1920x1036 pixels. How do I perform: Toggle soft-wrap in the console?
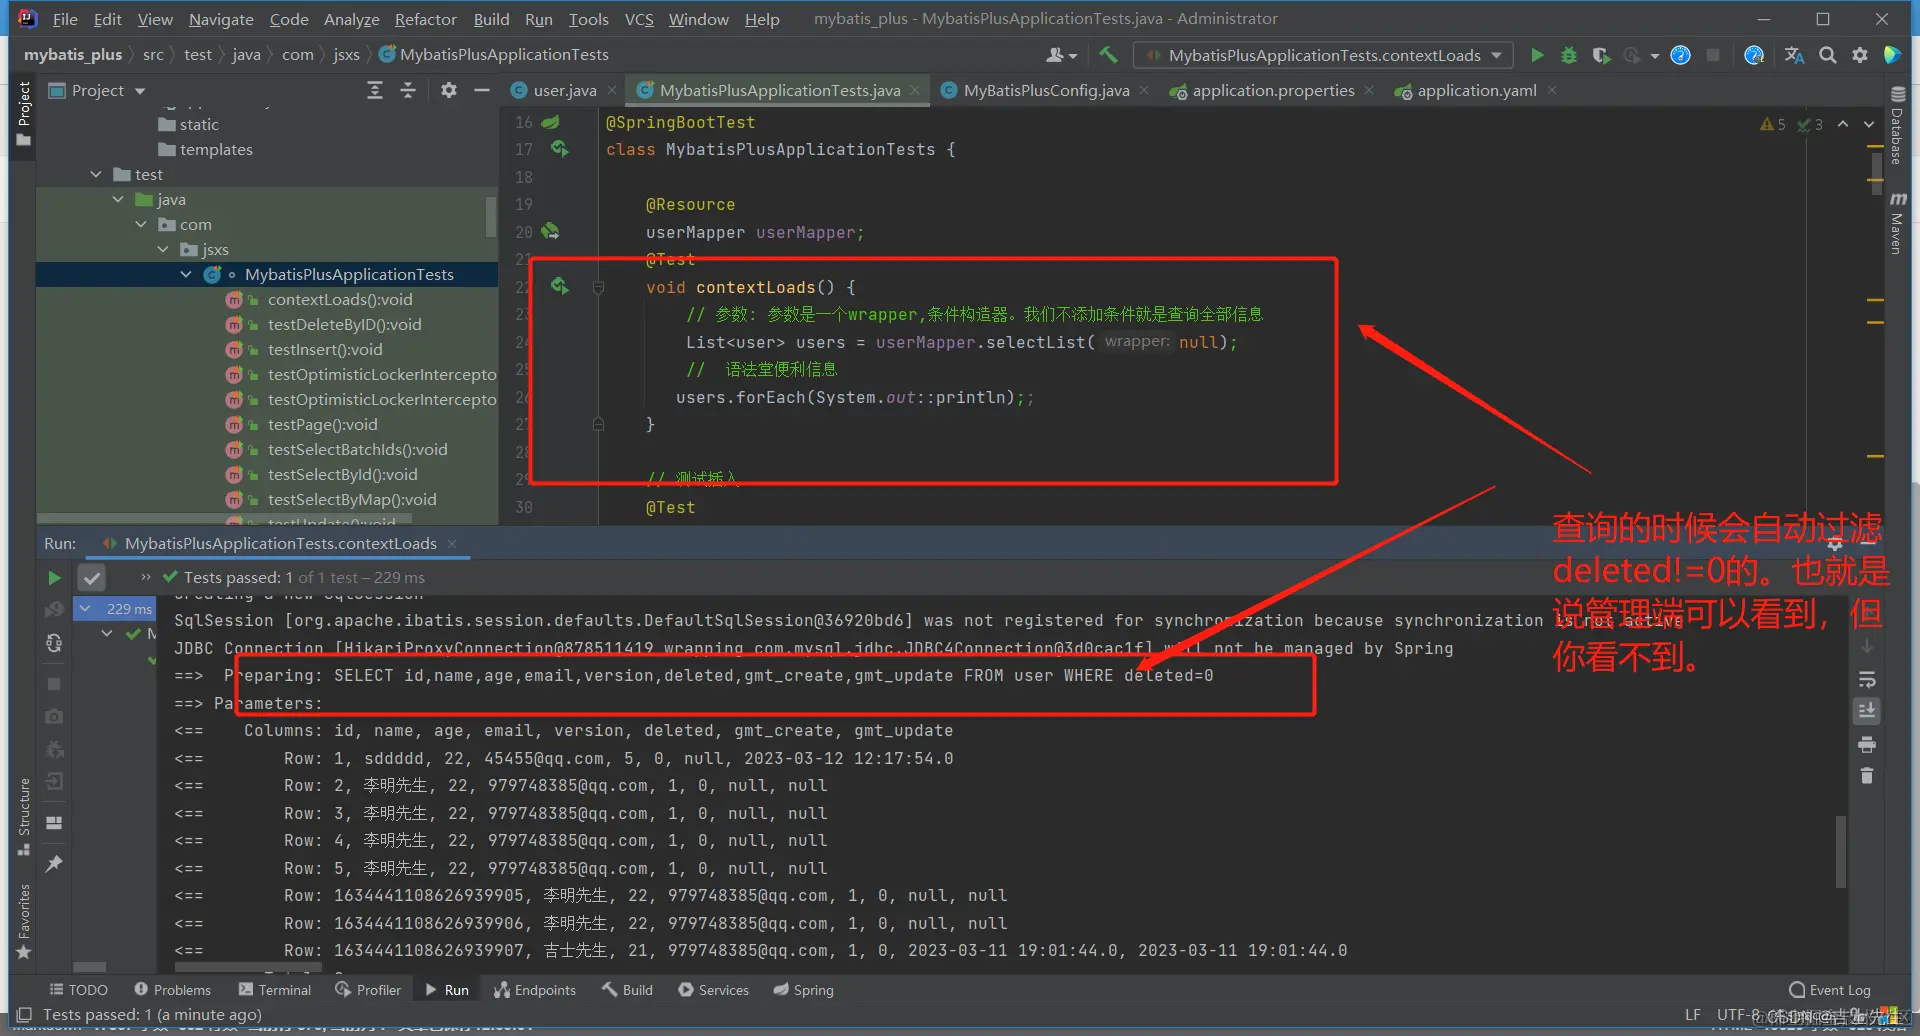pos(1867,680)
